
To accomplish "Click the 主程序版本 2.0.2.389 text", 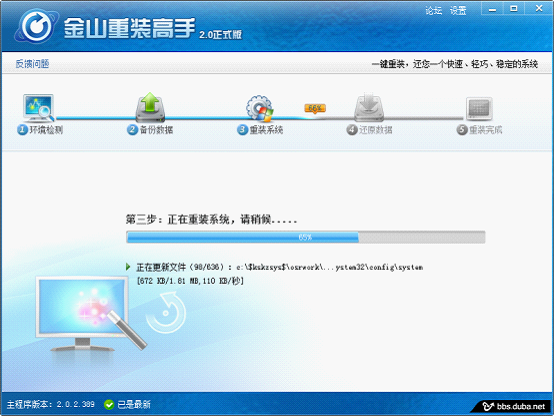I will tap(51, 405).
